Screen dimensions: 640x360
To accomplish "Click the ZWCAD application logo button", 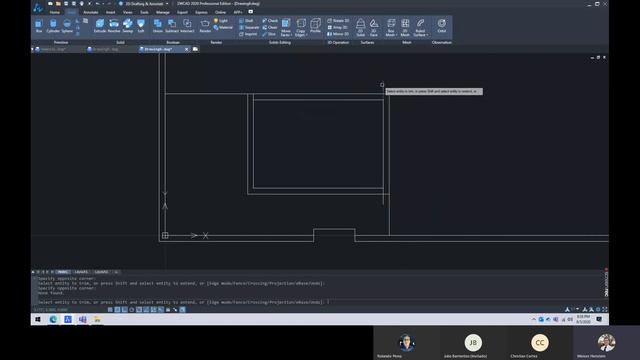I will click(x=38, y=7).
